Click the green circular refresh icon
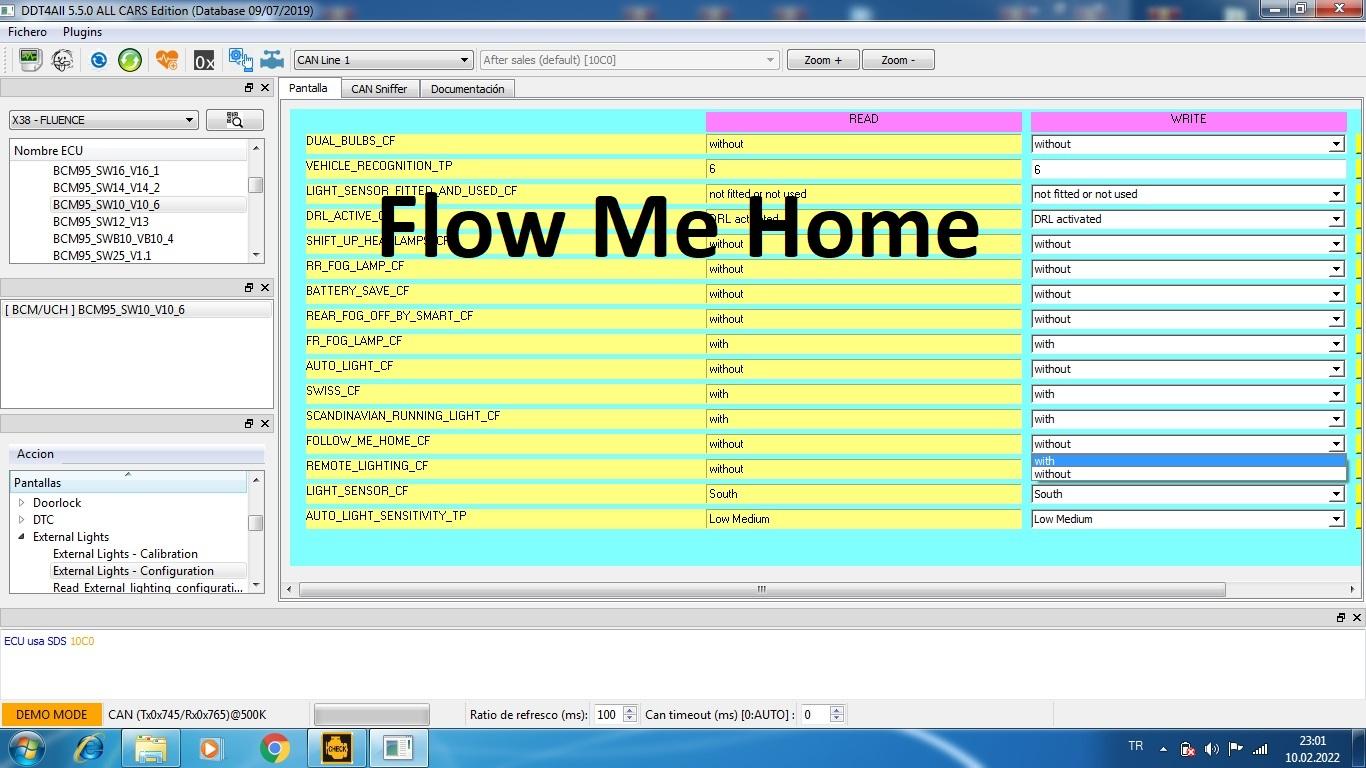This screenshot has width=1366, height=768. click(x=130, y=60)
